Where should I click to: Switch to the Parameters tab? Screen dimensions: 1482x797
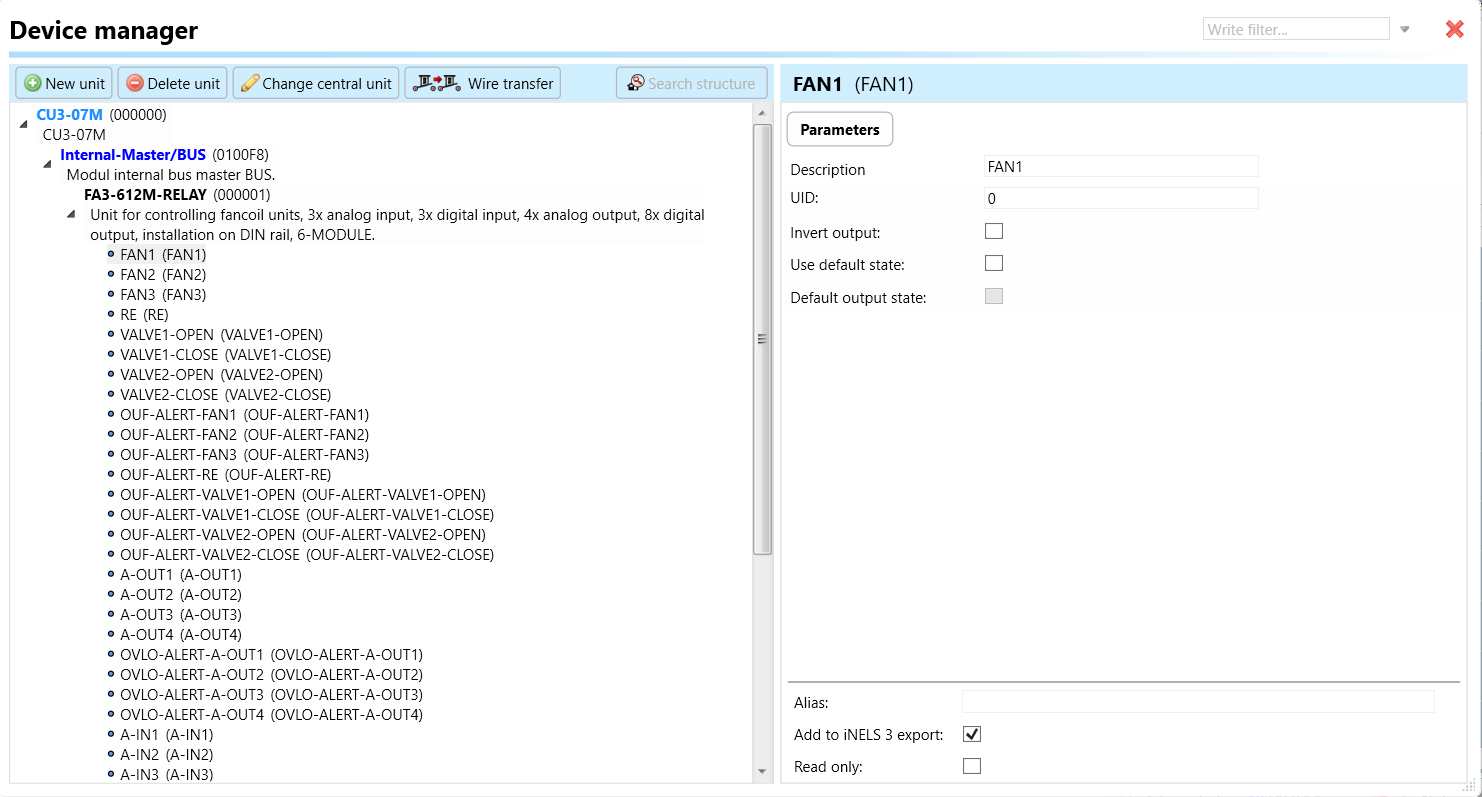coord(839,129)
